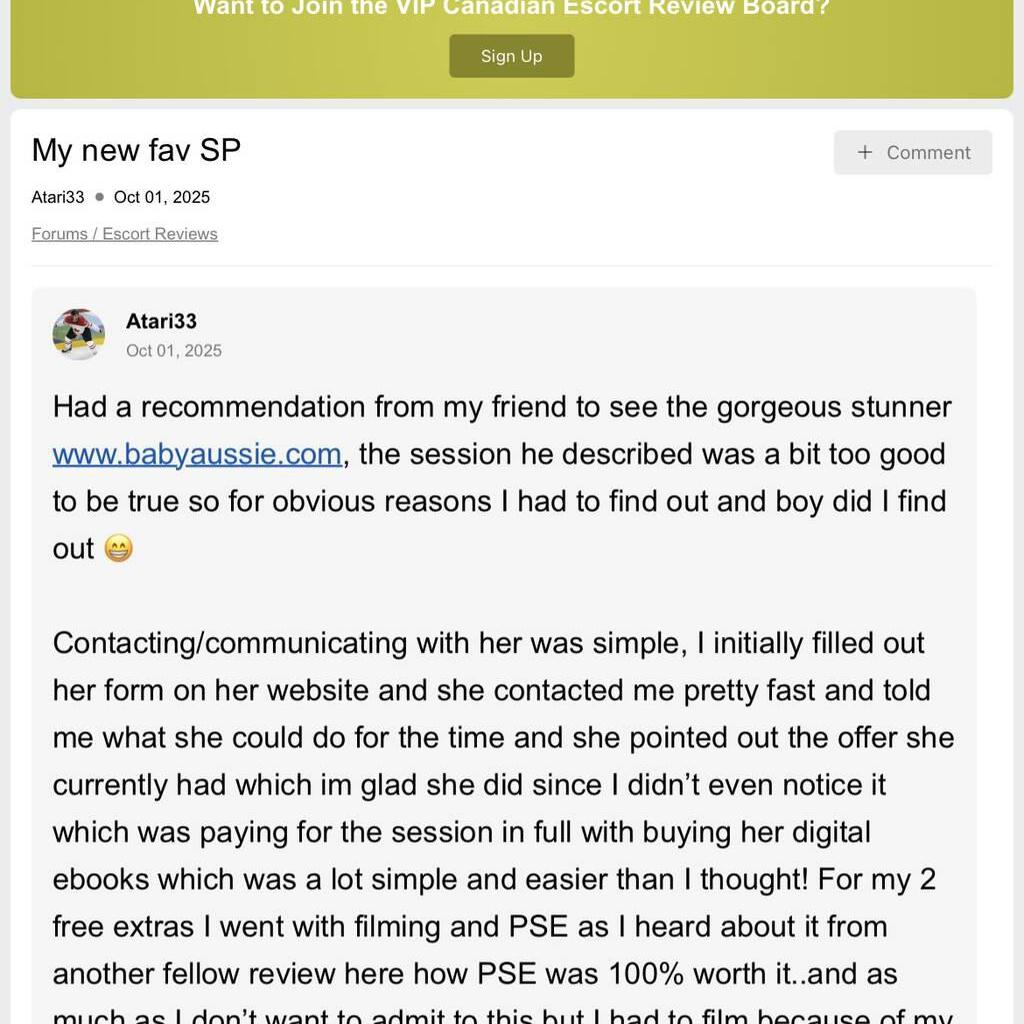This screenshot has width=1024, height=1024.
Task: Open the Escort Reviews breadcrumb link
Action: point(160,234)
